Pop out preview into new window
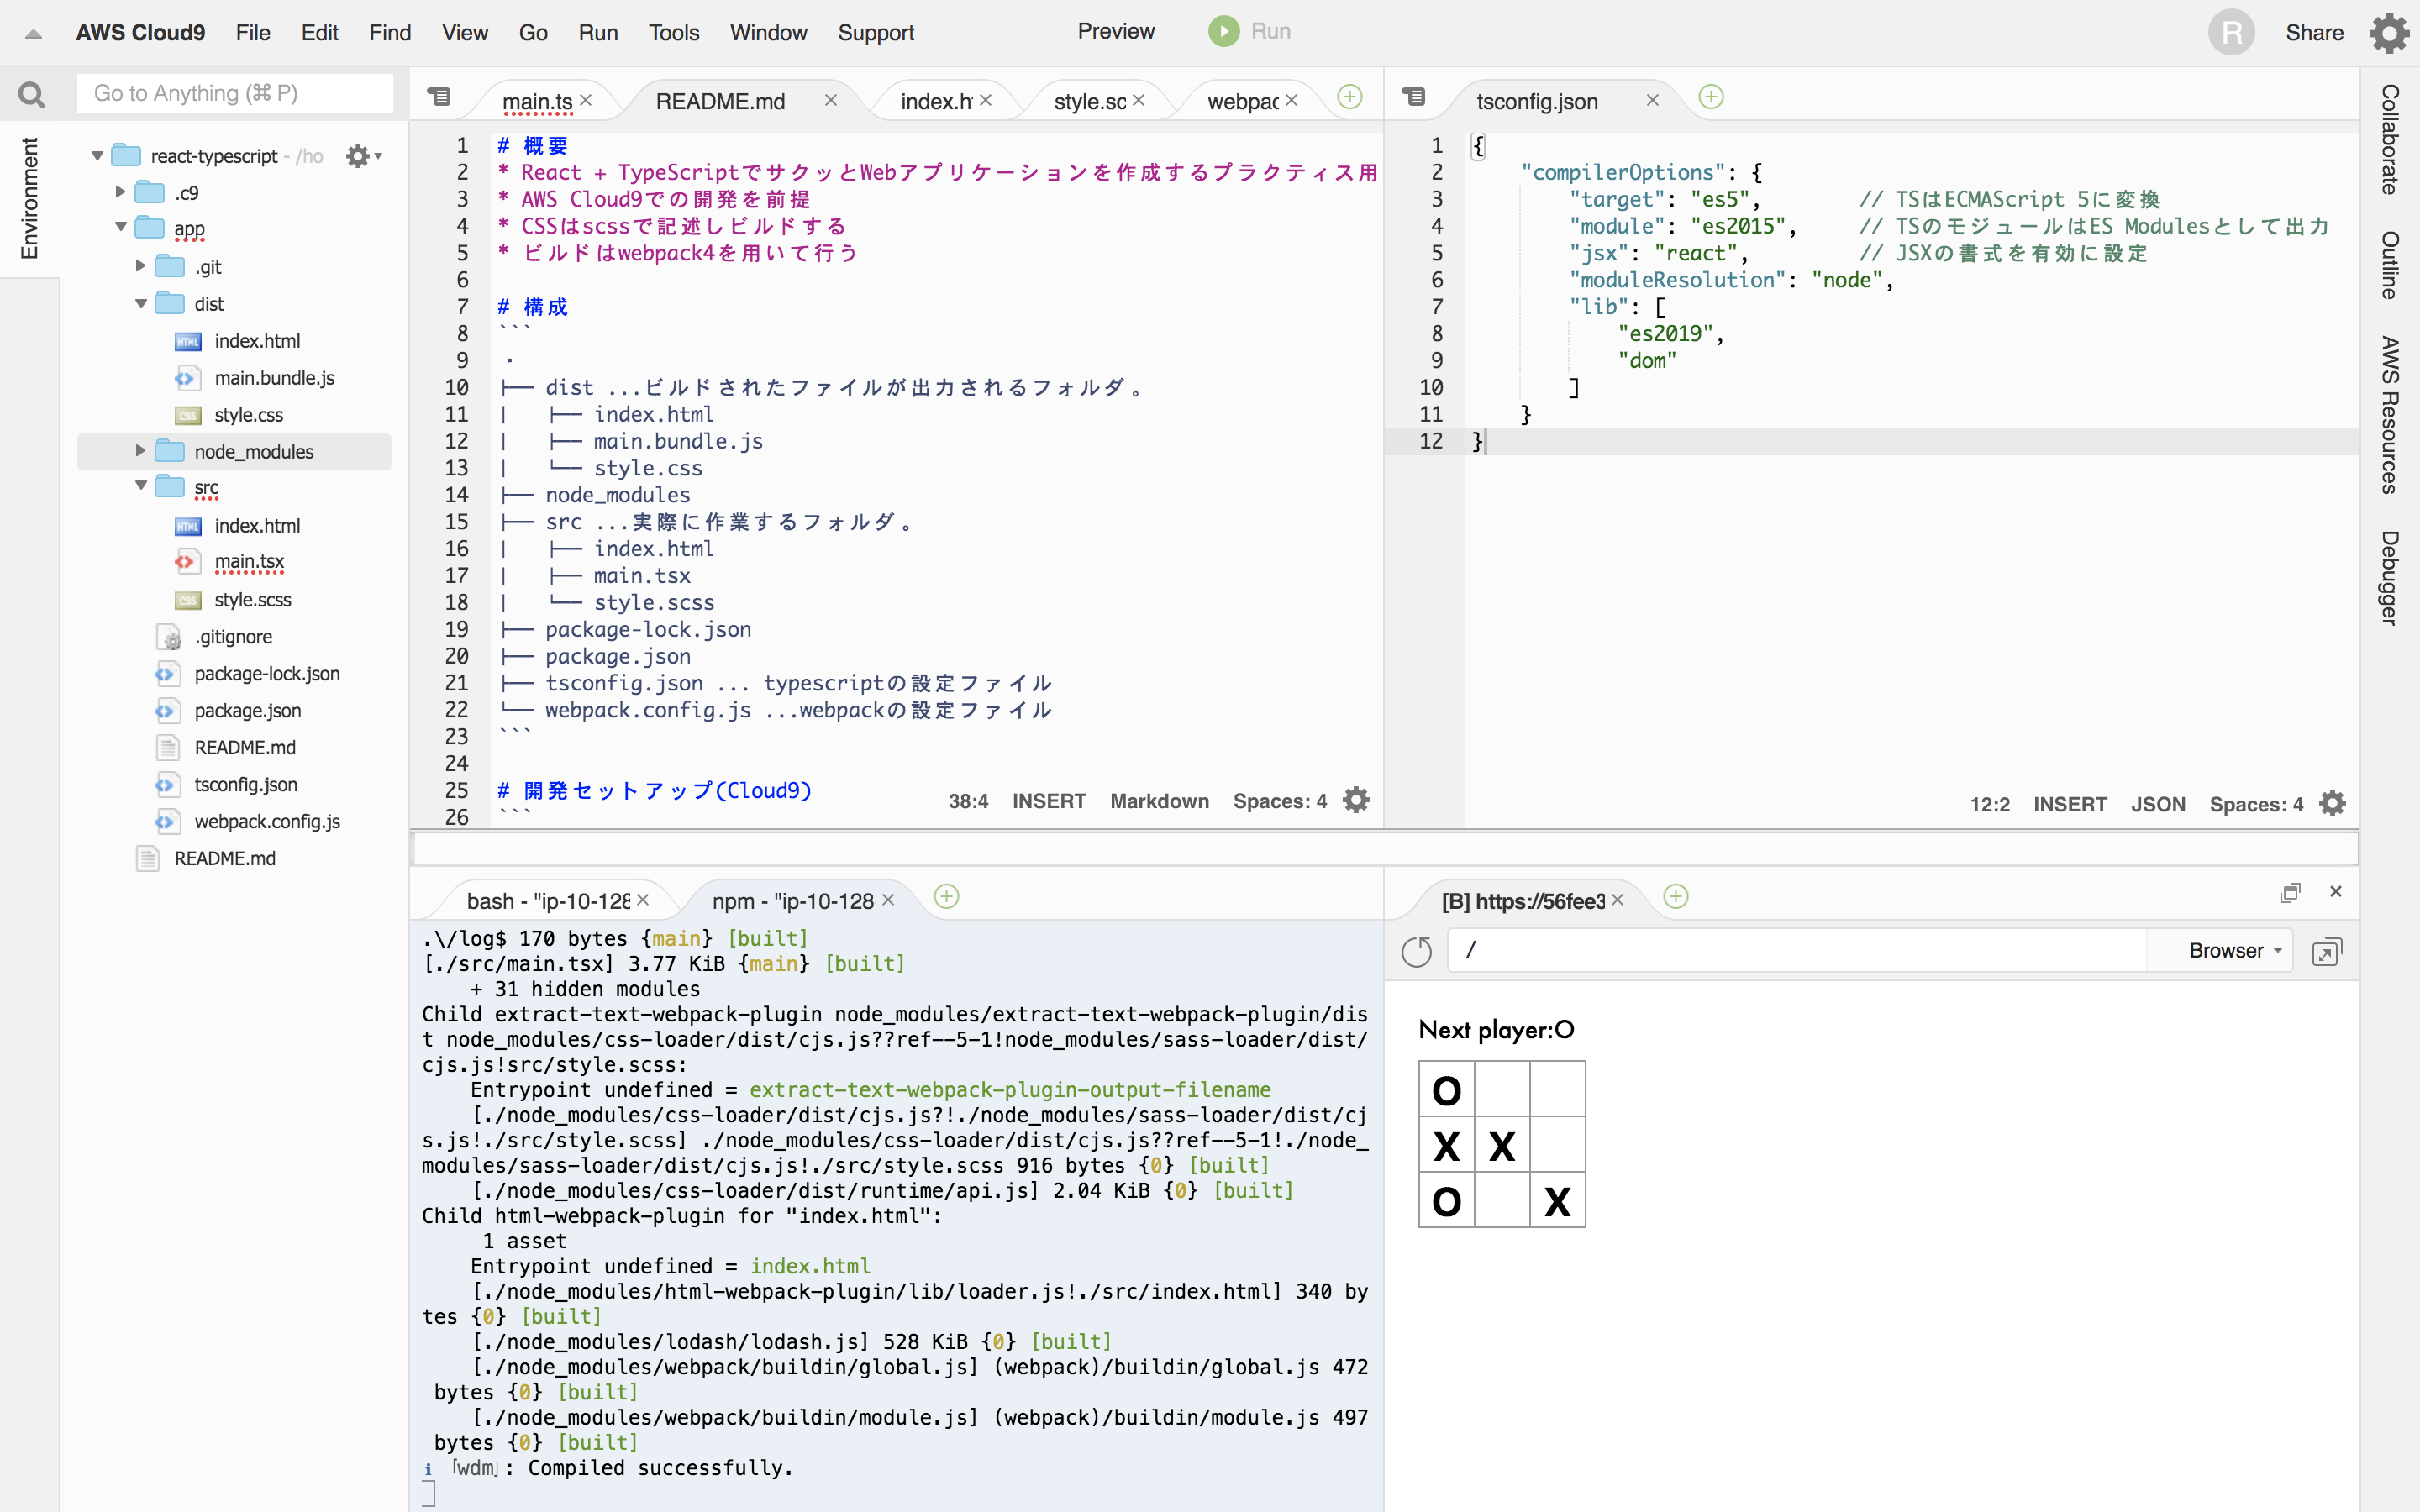This screenshot has width=2420, height=1512. [x=2327, y=951]
